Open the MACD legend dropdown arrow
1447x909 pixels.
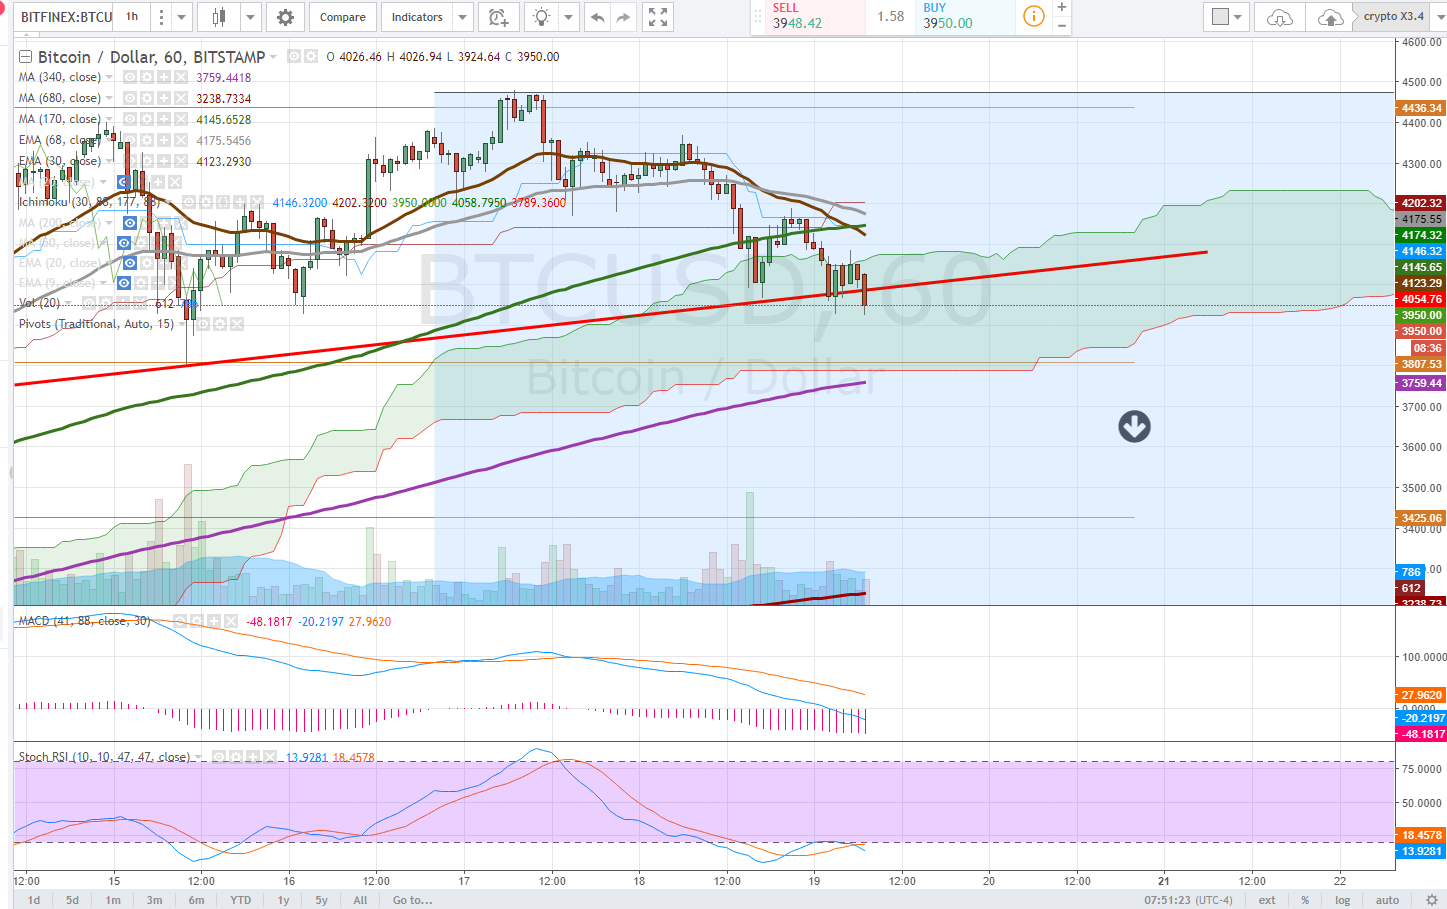(x=160, y=621)
